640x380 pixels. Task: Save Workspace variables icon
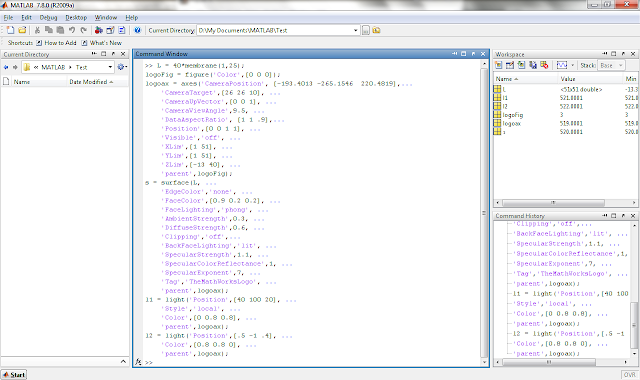(533, 65)
